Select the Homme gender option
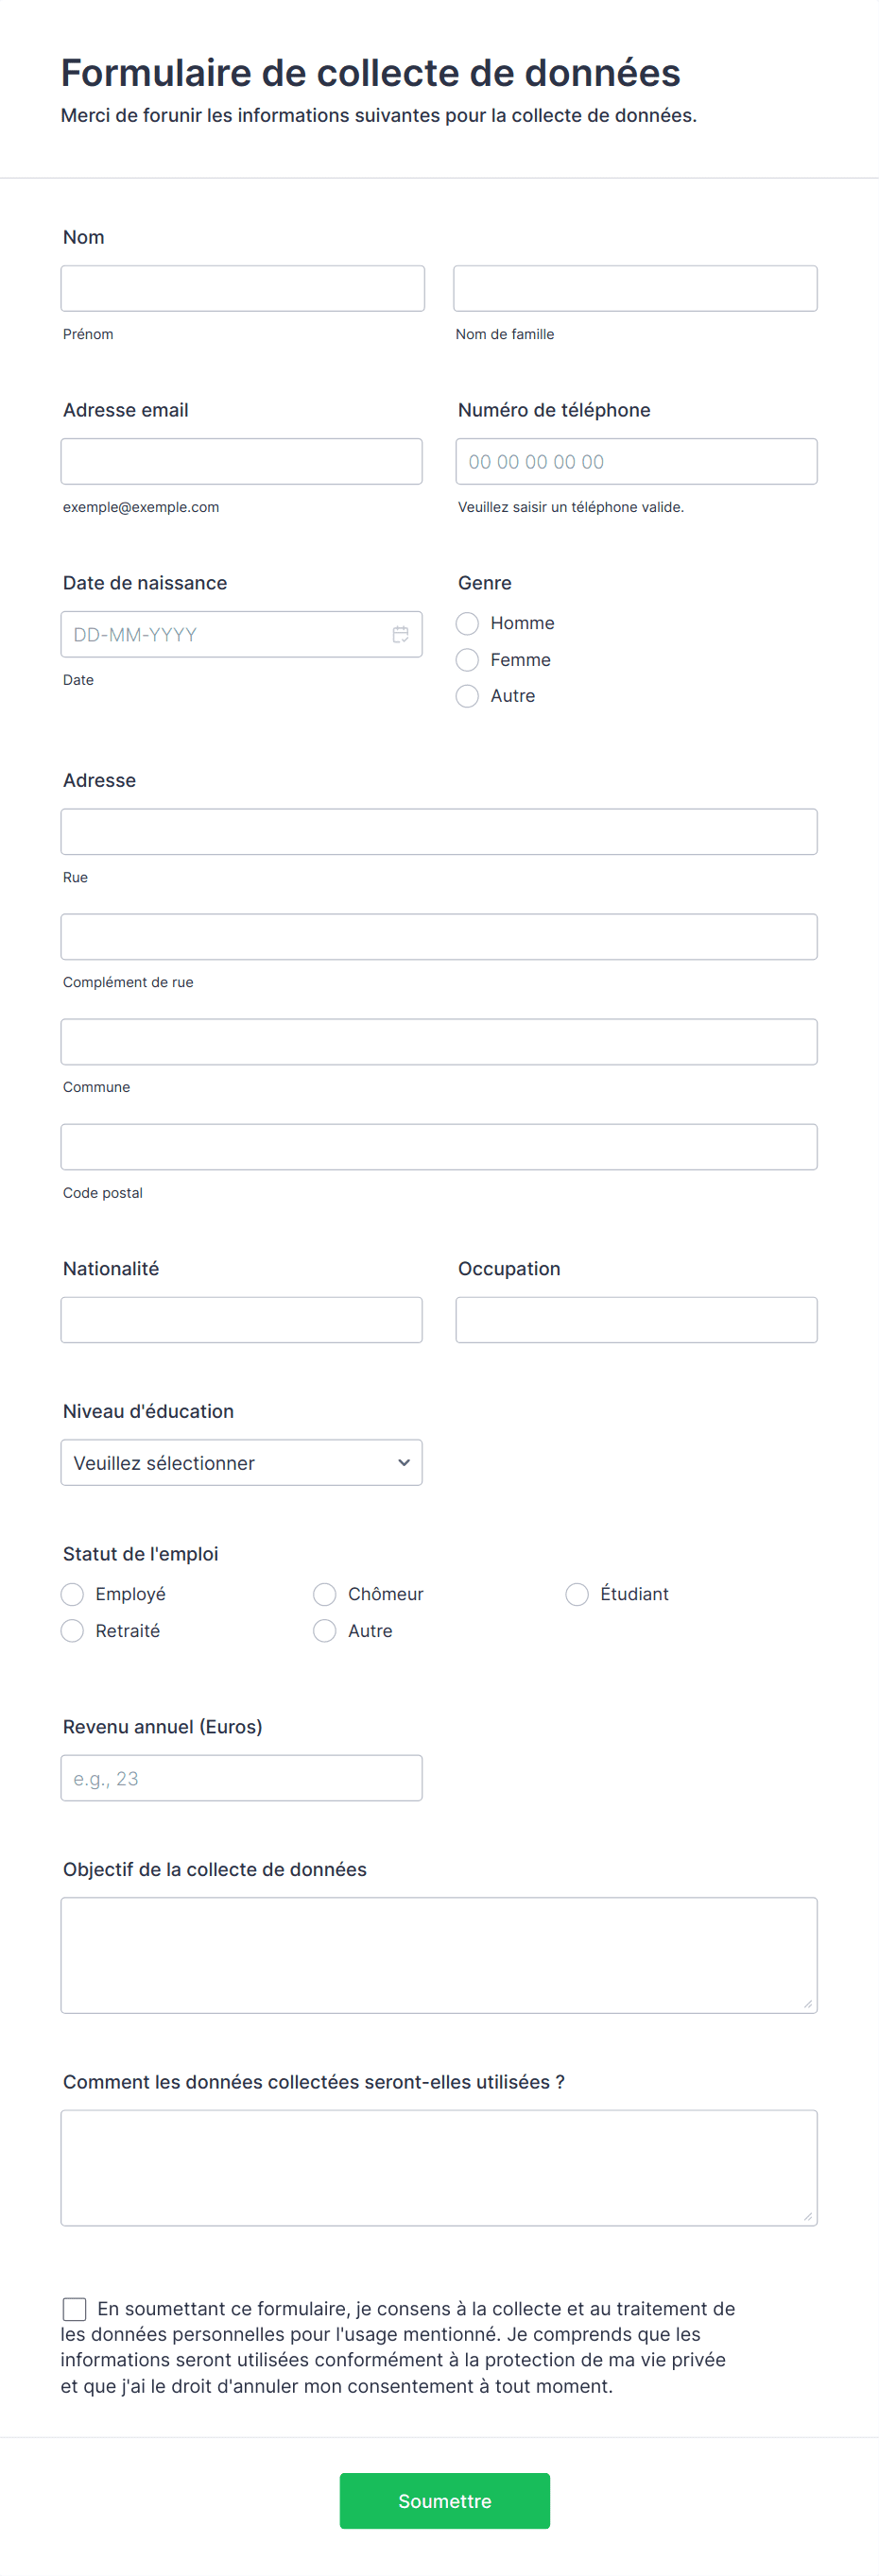Screen dimensions: 879x2576 (466, 623)
